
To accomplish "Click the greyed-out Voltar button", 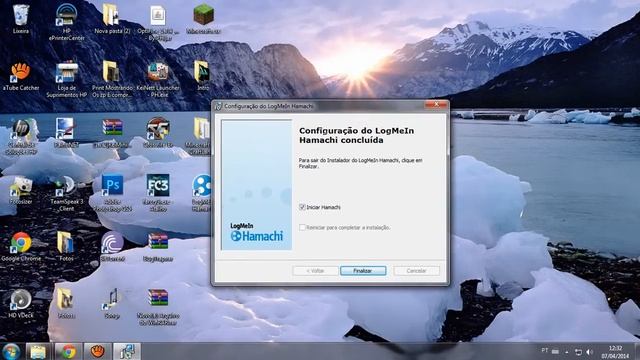I will click(315, 271).
